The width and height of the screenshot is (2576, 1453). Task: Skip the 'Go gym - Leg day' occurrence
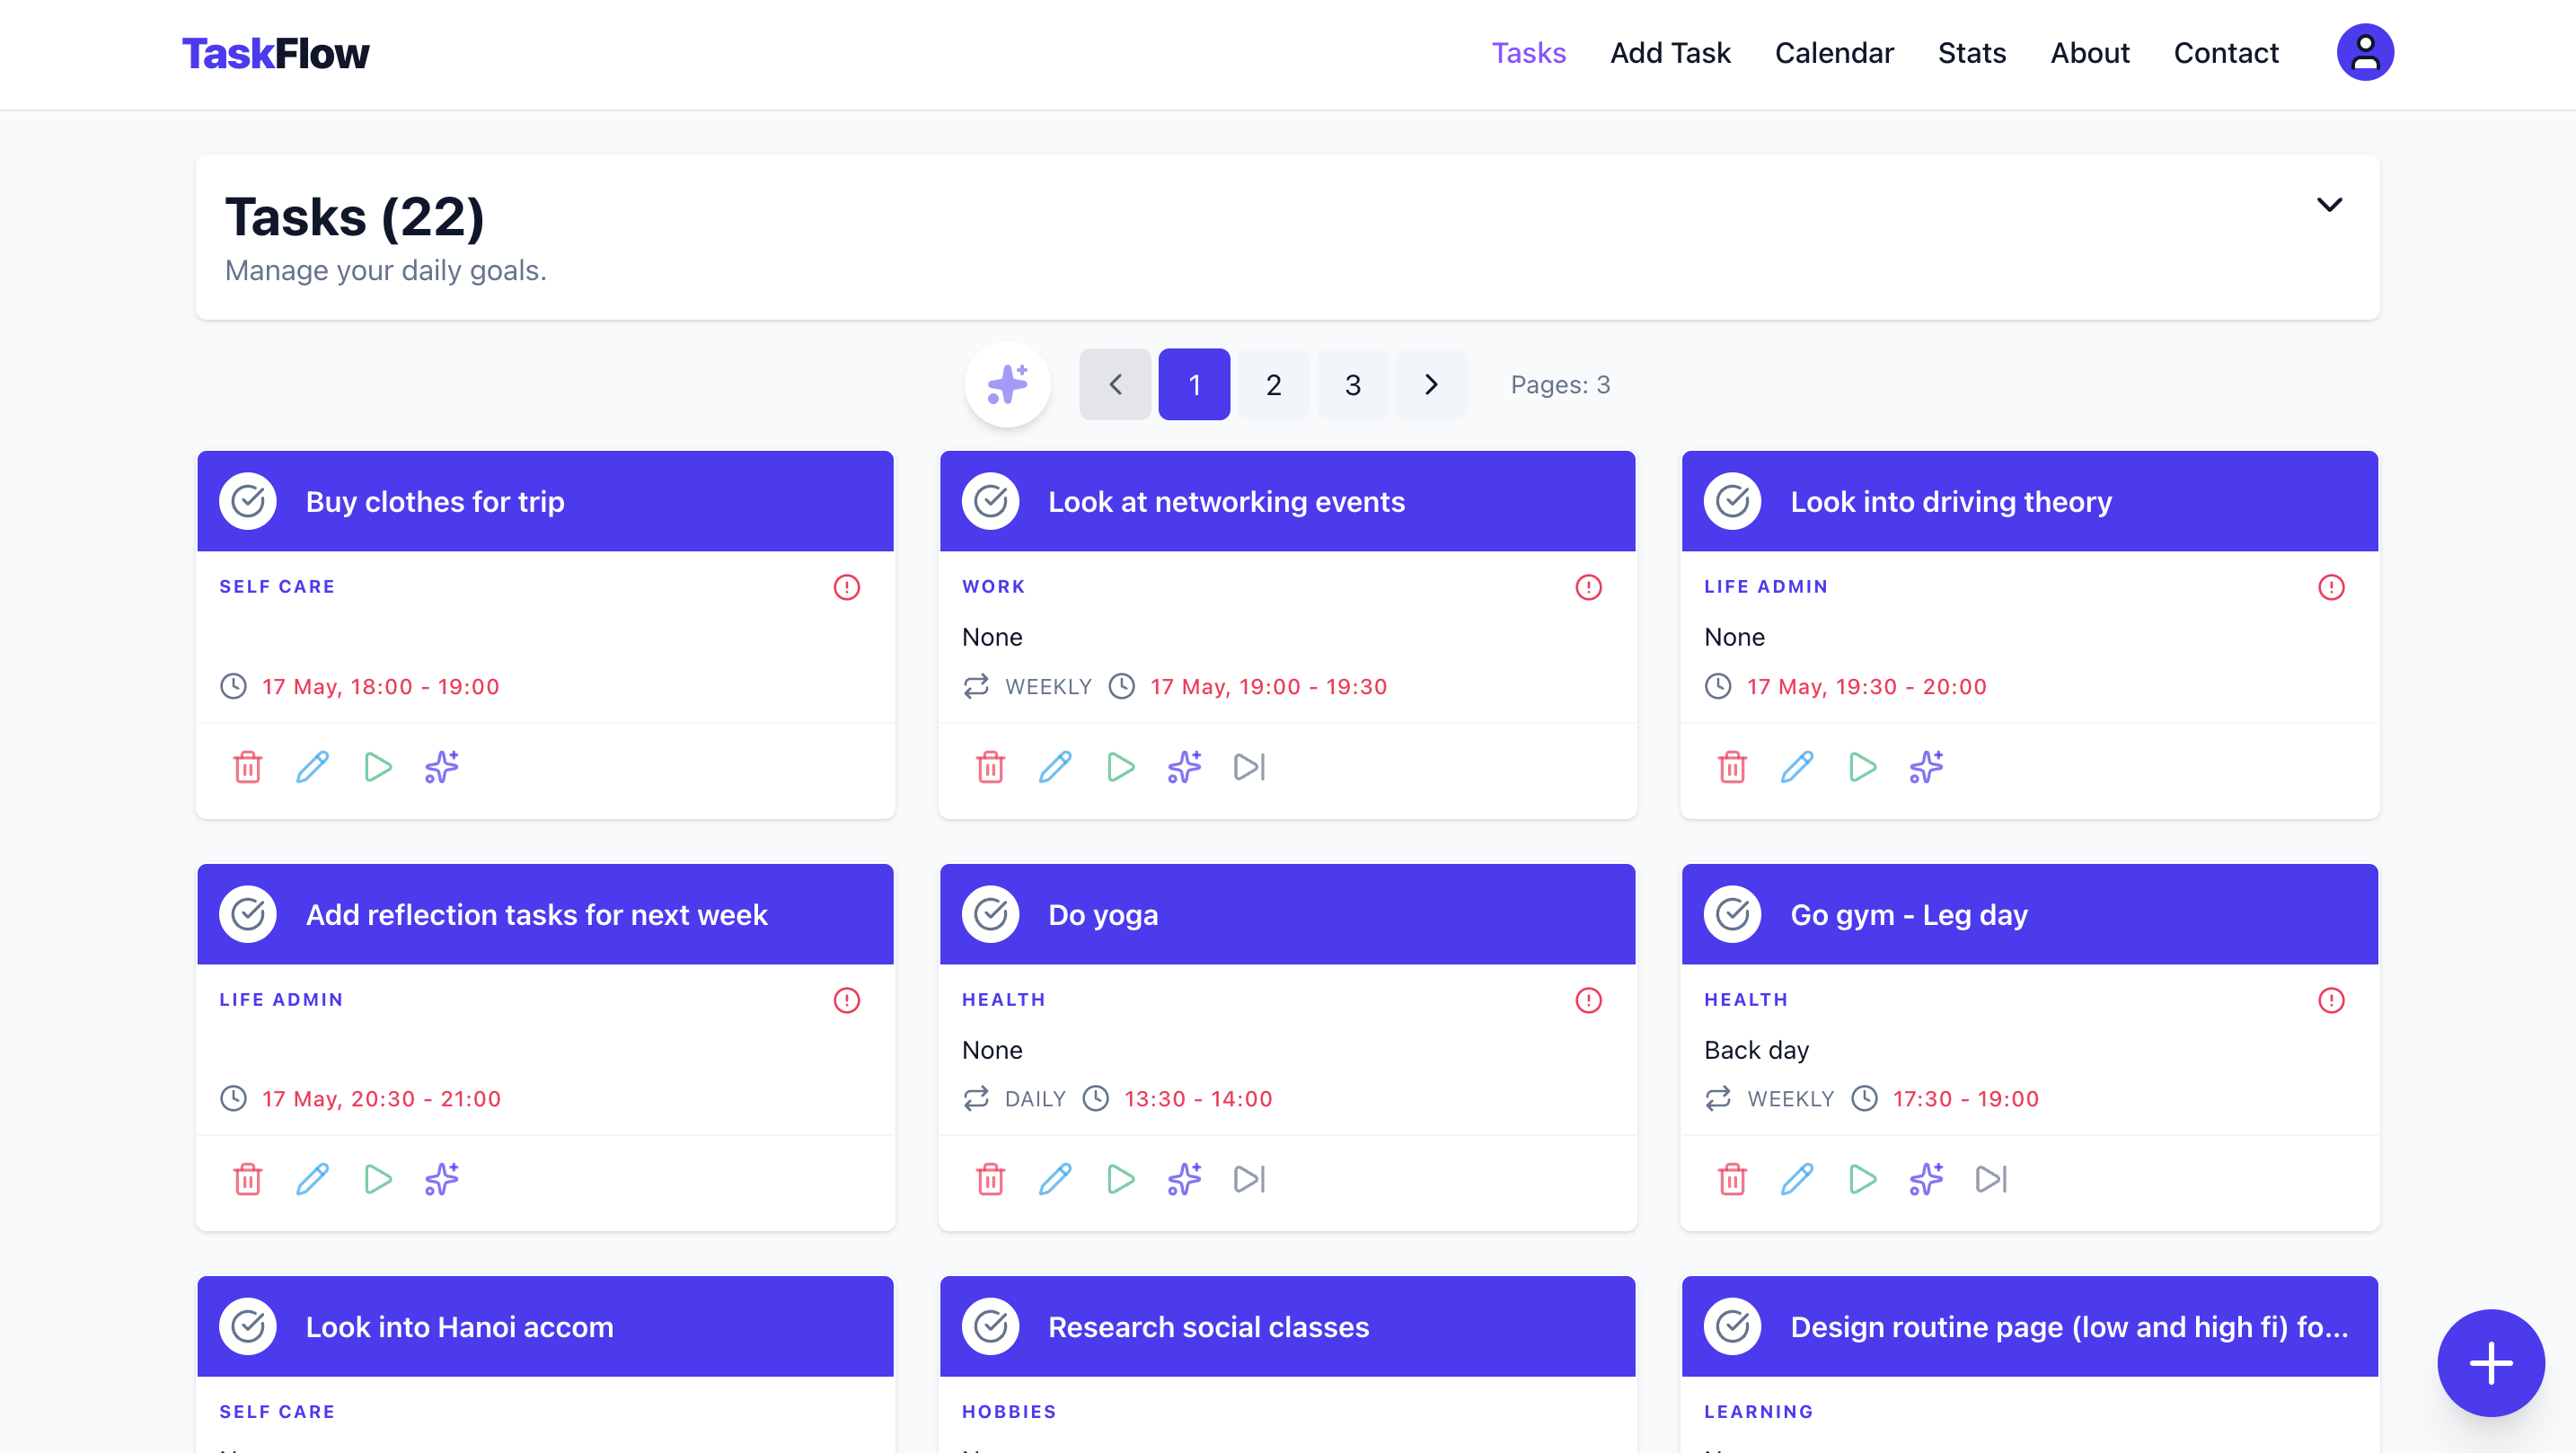[x=1991, y=1179]
